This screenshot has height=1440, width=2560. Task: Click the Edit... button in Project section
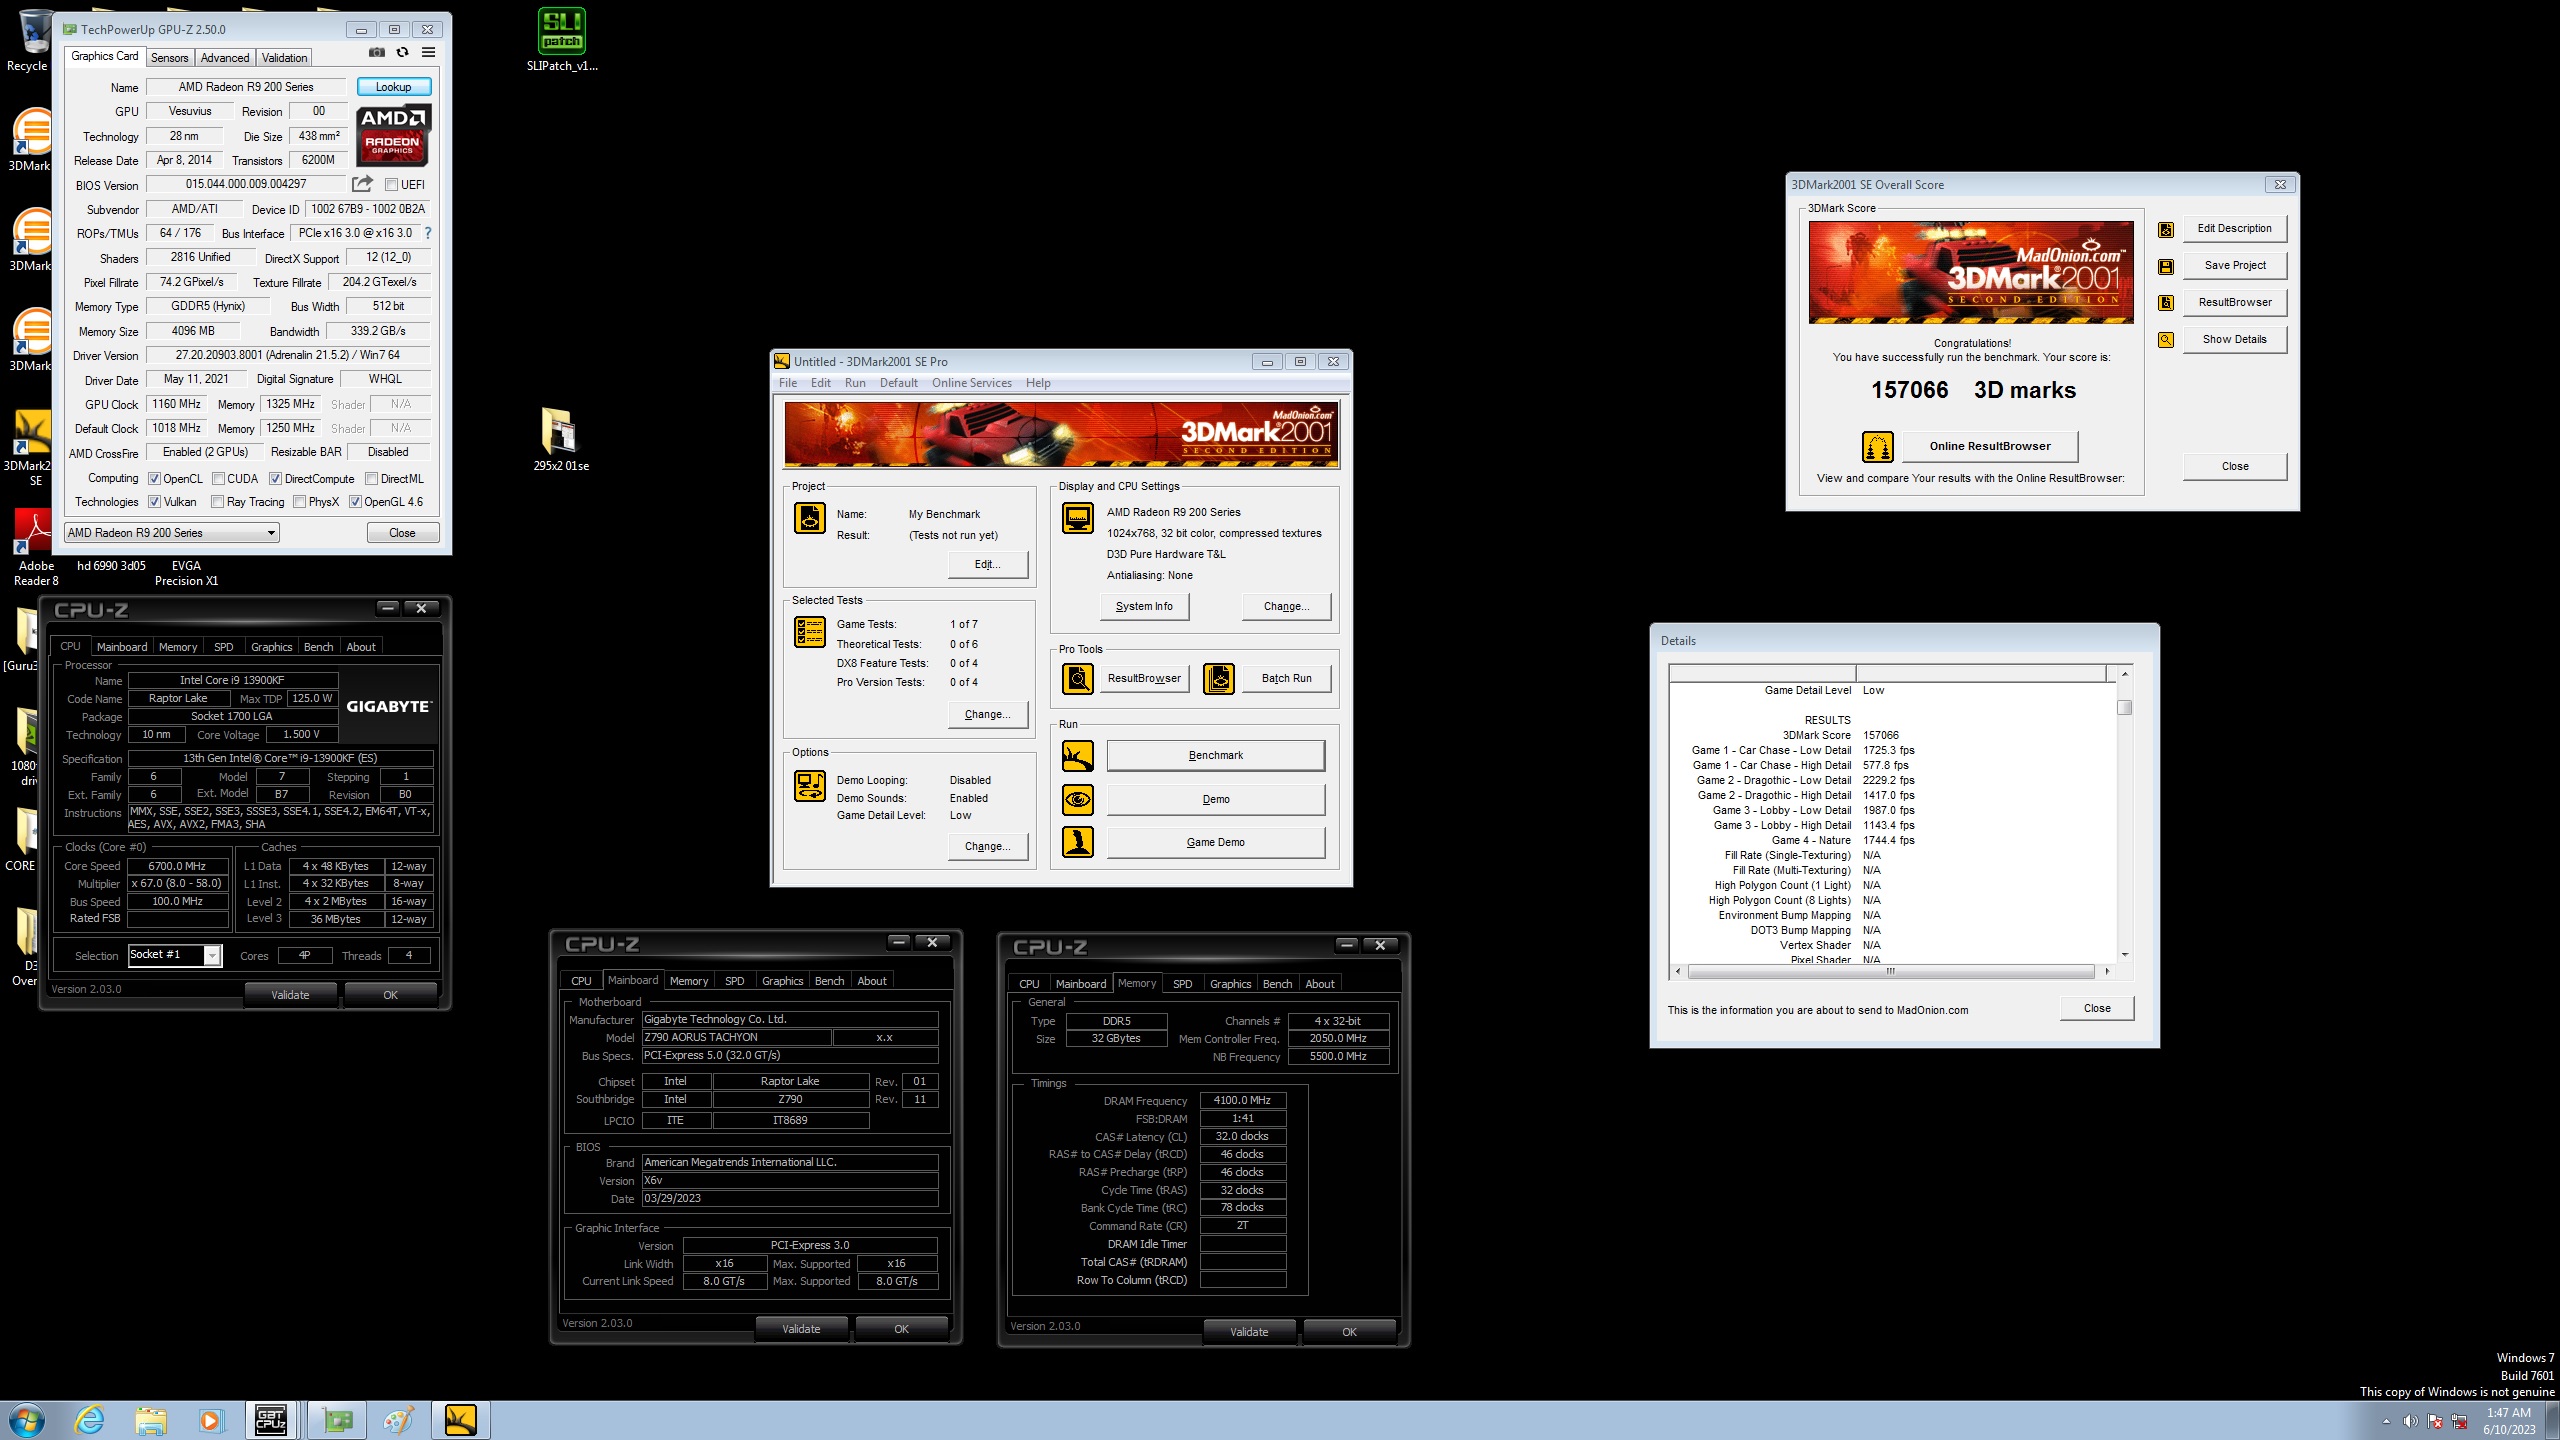[x=987, y=565]
